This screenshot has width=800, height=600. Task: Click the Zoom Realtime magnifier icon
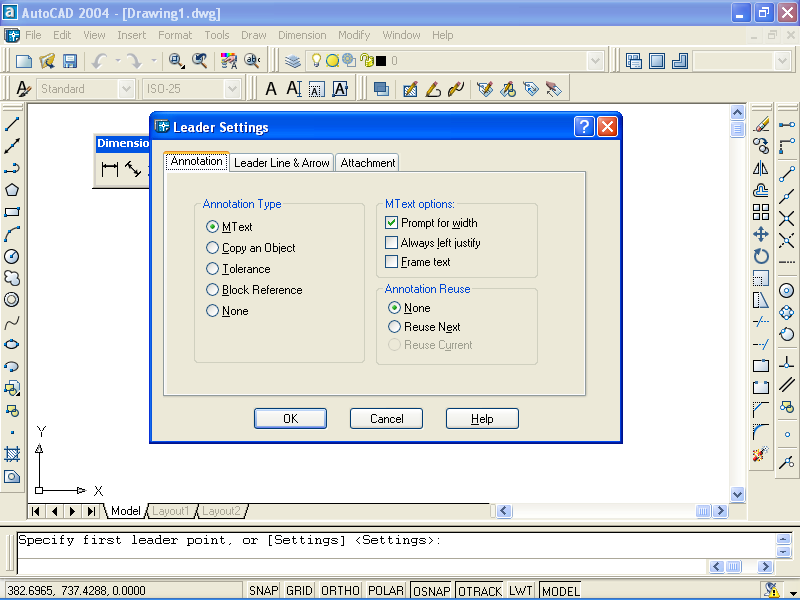point(176,61)
